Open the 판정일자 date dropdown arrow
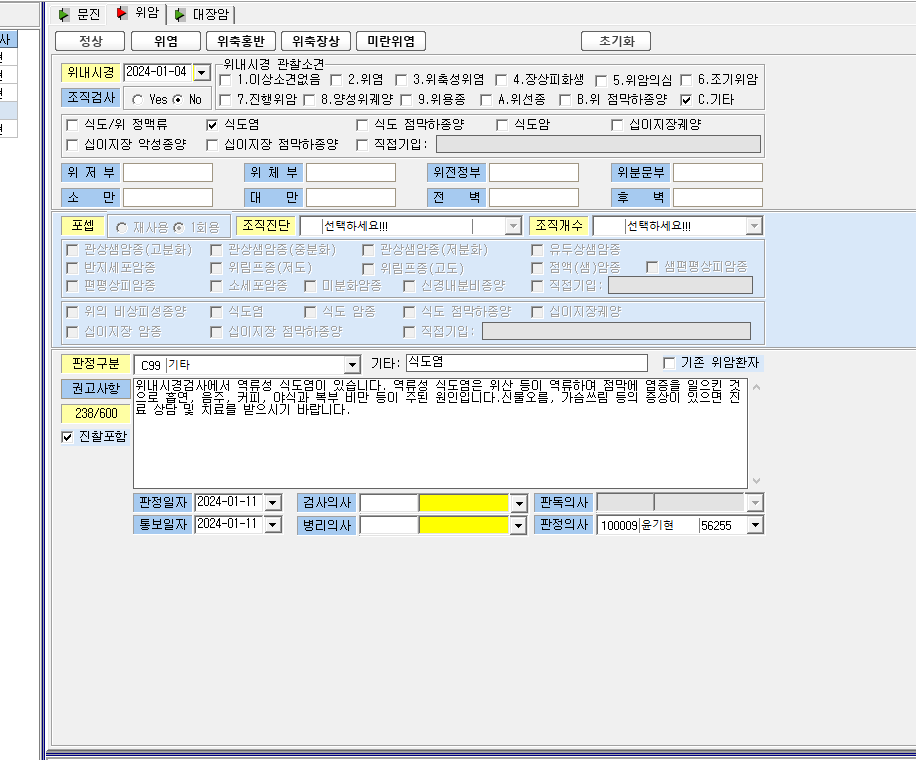Image resolution: width=916 pixels, height=760 pixels. 273,502
